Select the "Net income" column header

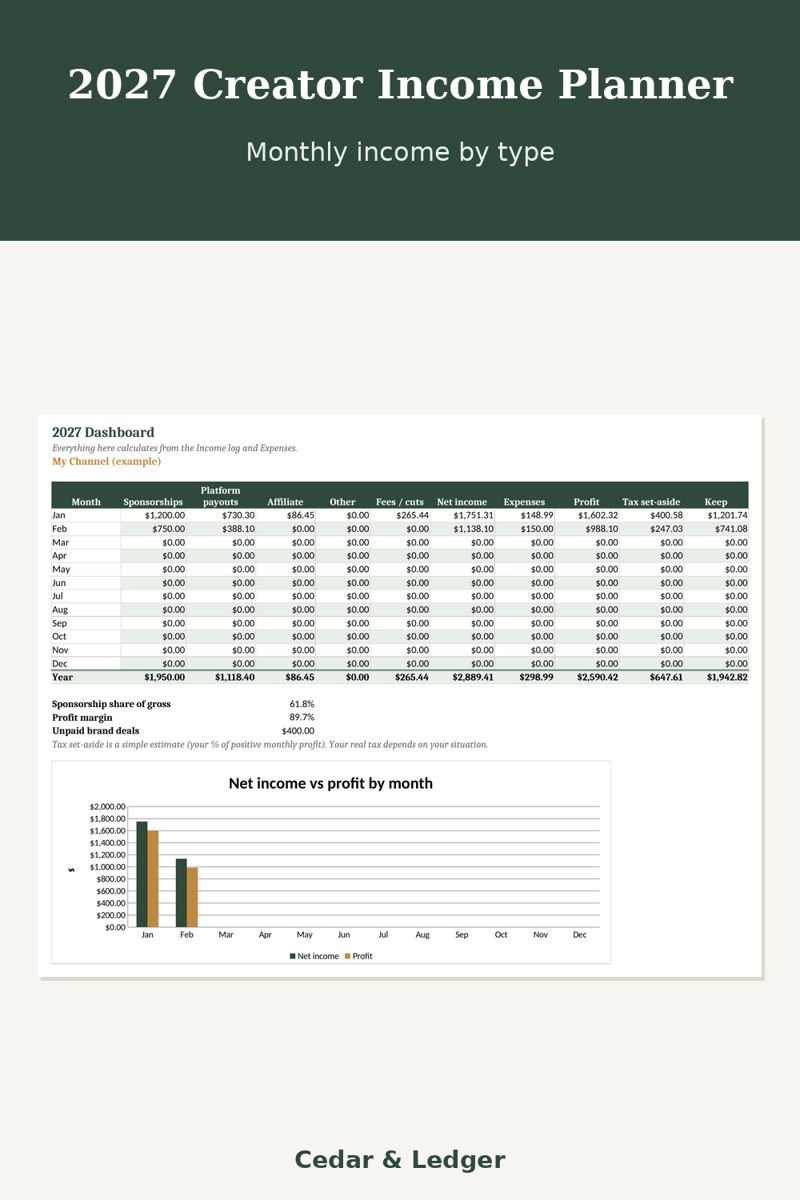(x=462, y=502)
